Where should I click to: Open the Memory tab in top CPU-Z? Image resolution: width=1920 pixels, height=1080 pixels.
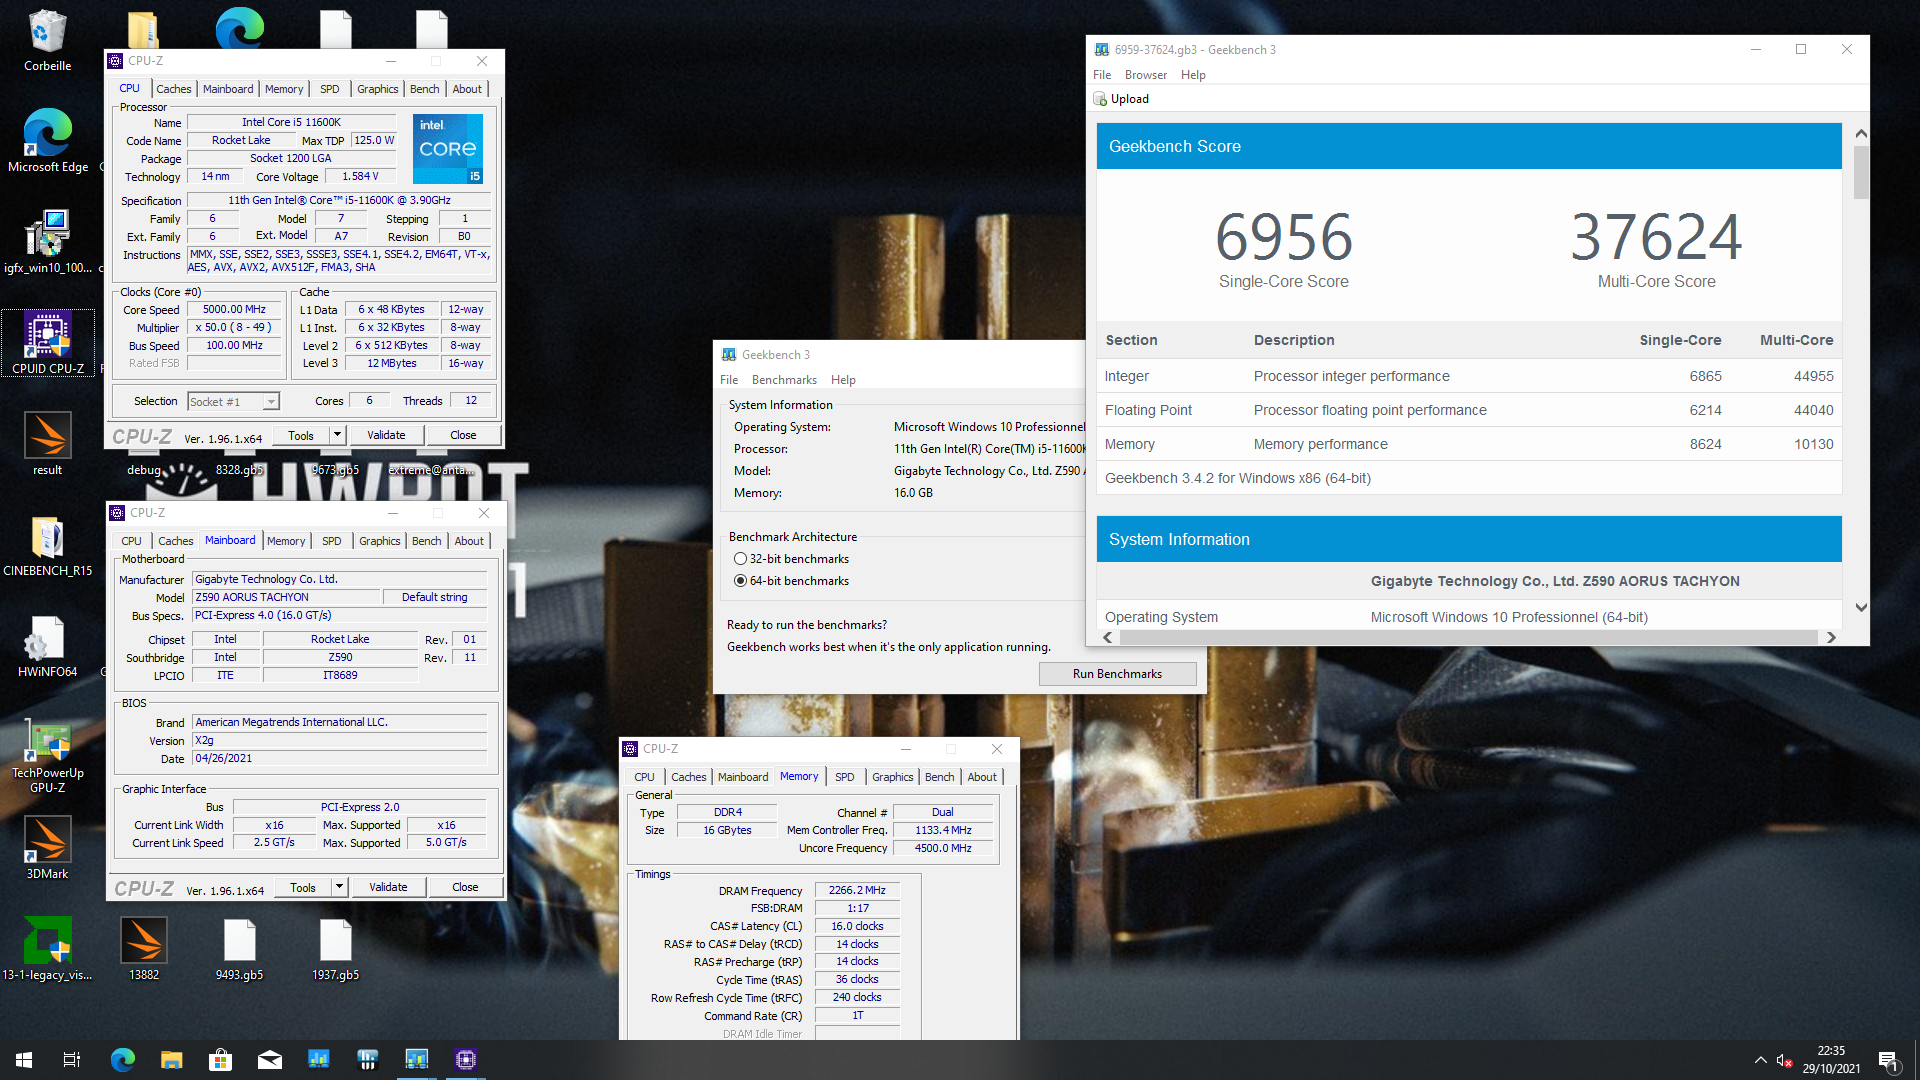coord(283,89)
